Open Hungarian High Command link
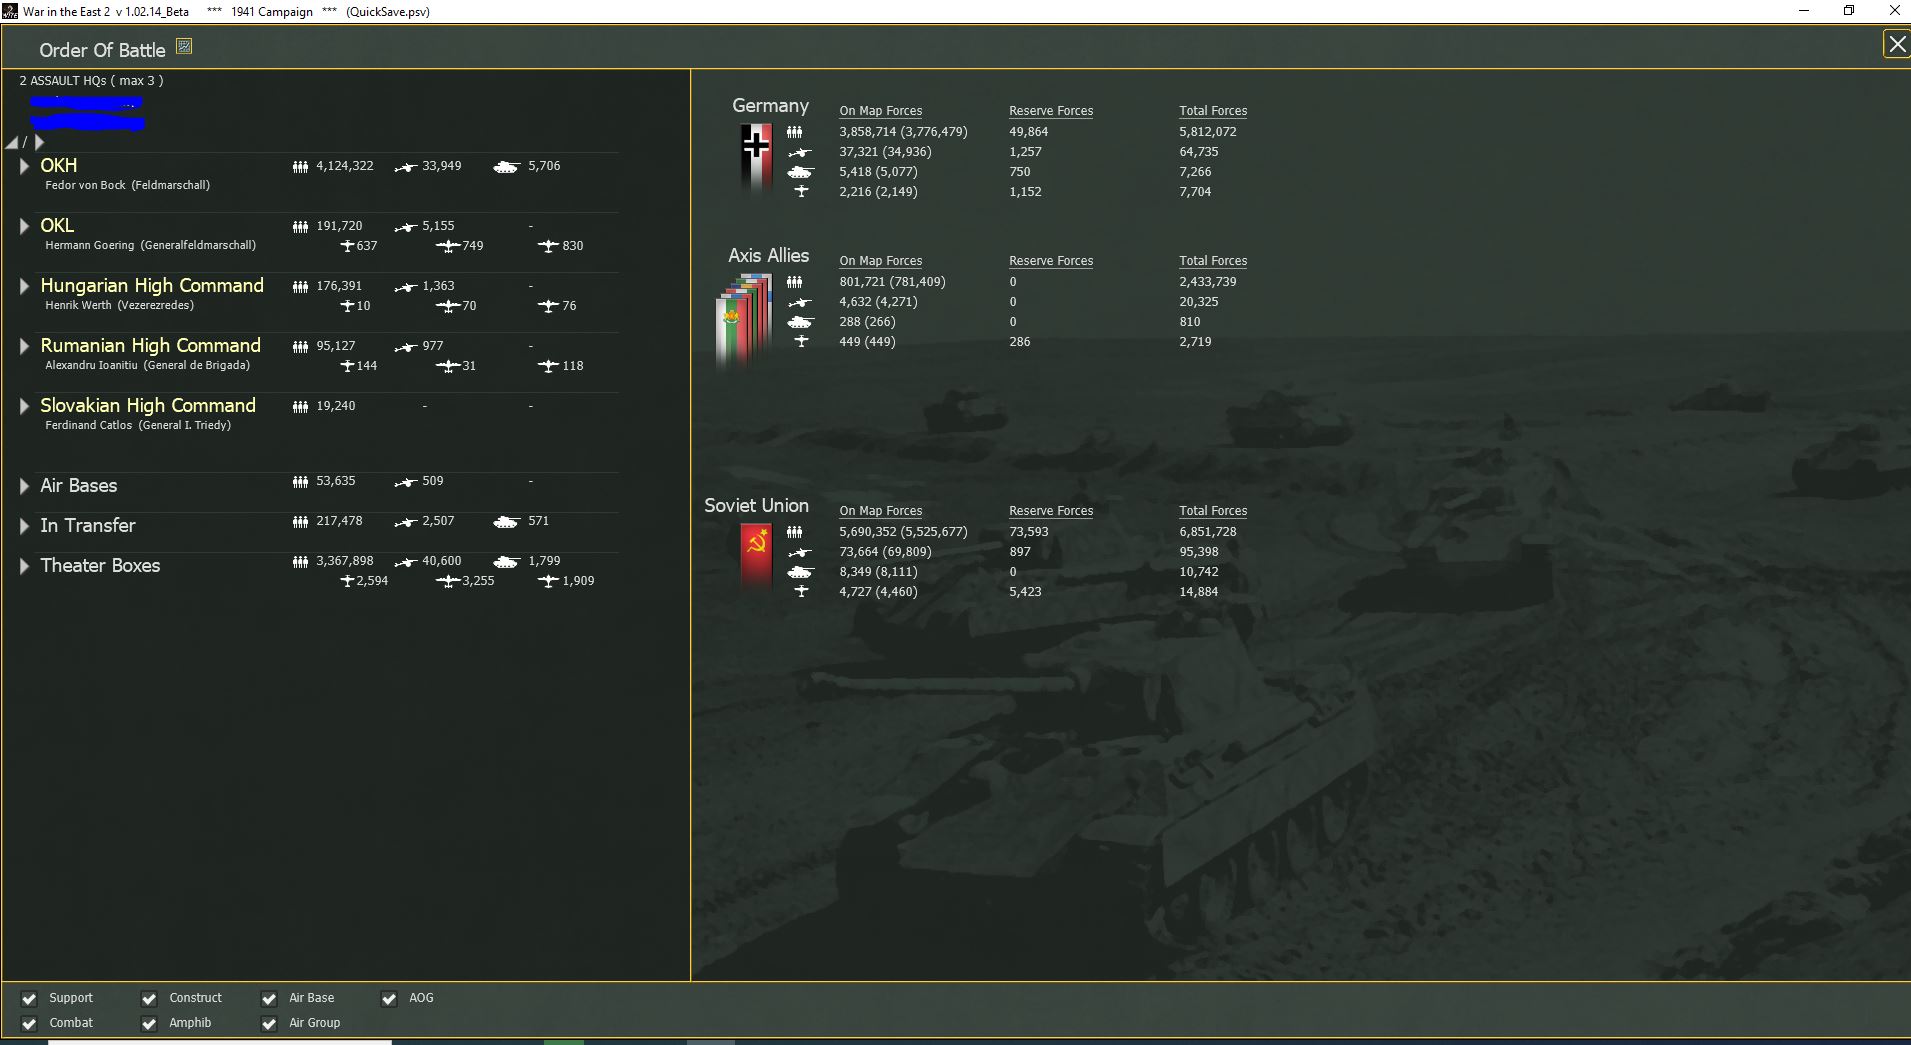1911x1045 pixels. click(152, 285)
